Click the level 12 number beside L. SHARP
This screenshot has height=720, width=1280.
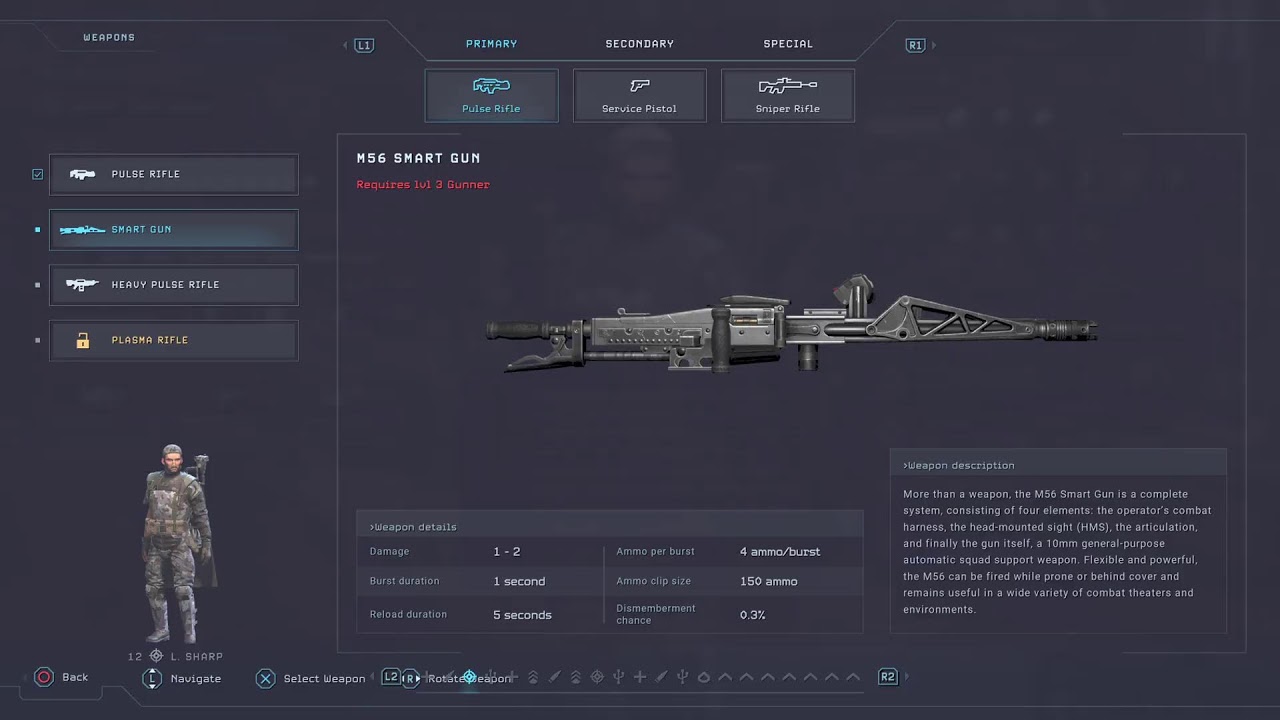point(135,657)
